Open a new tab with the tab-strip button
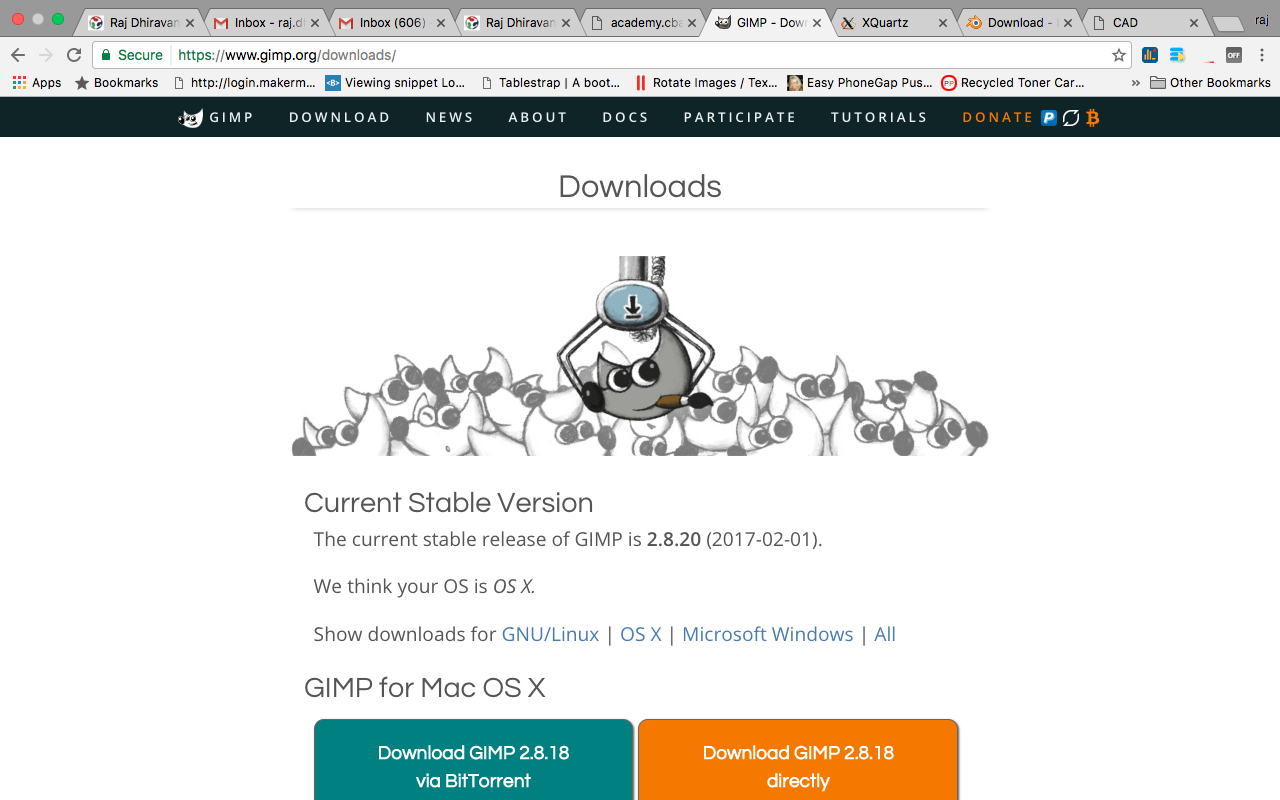Image resolution: width=1280 pixels, height=800 pixels. point(1227,23)
